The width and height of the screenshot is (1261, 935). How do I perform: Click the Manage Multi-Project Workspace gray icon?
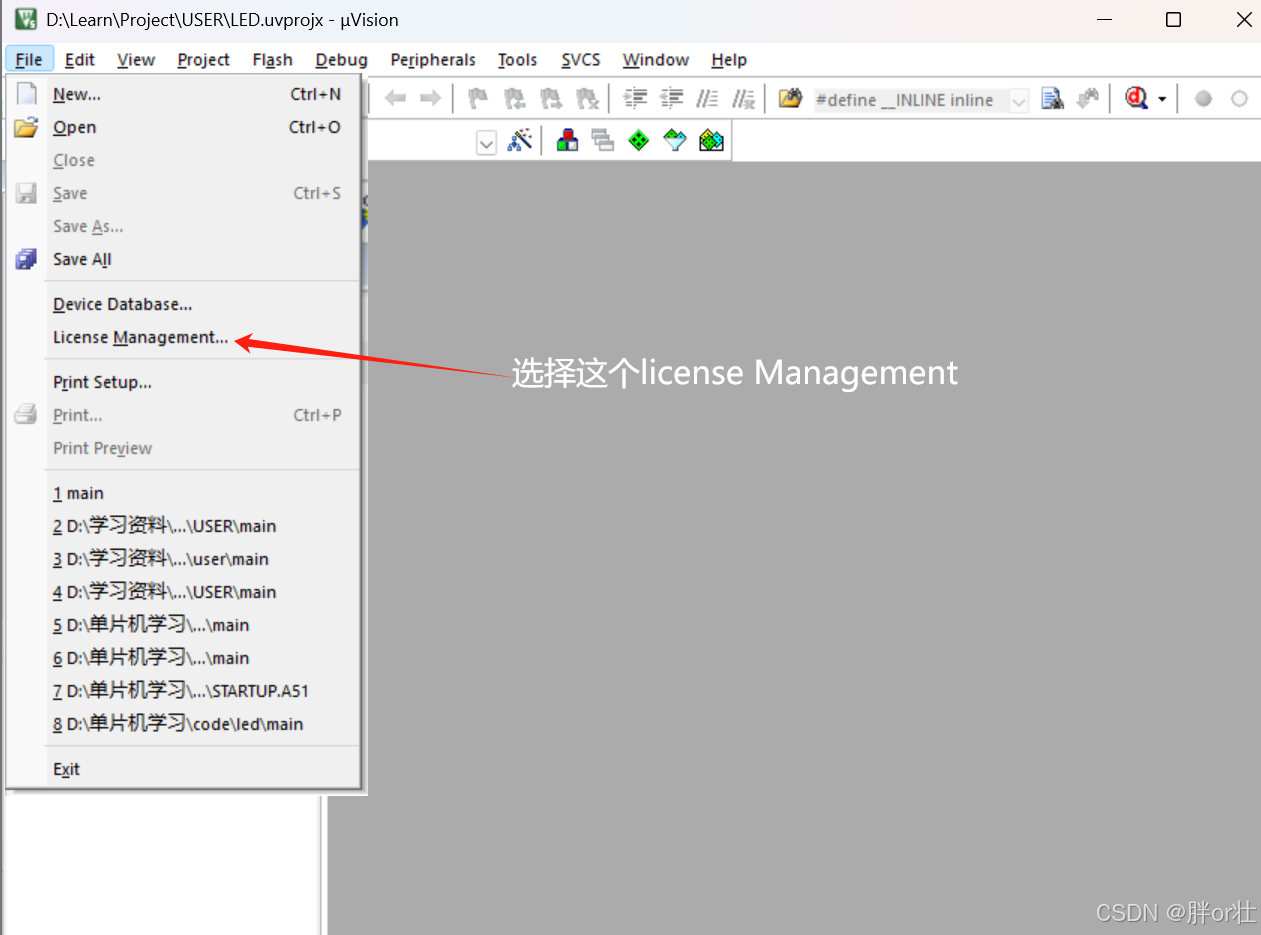point(603,141)
